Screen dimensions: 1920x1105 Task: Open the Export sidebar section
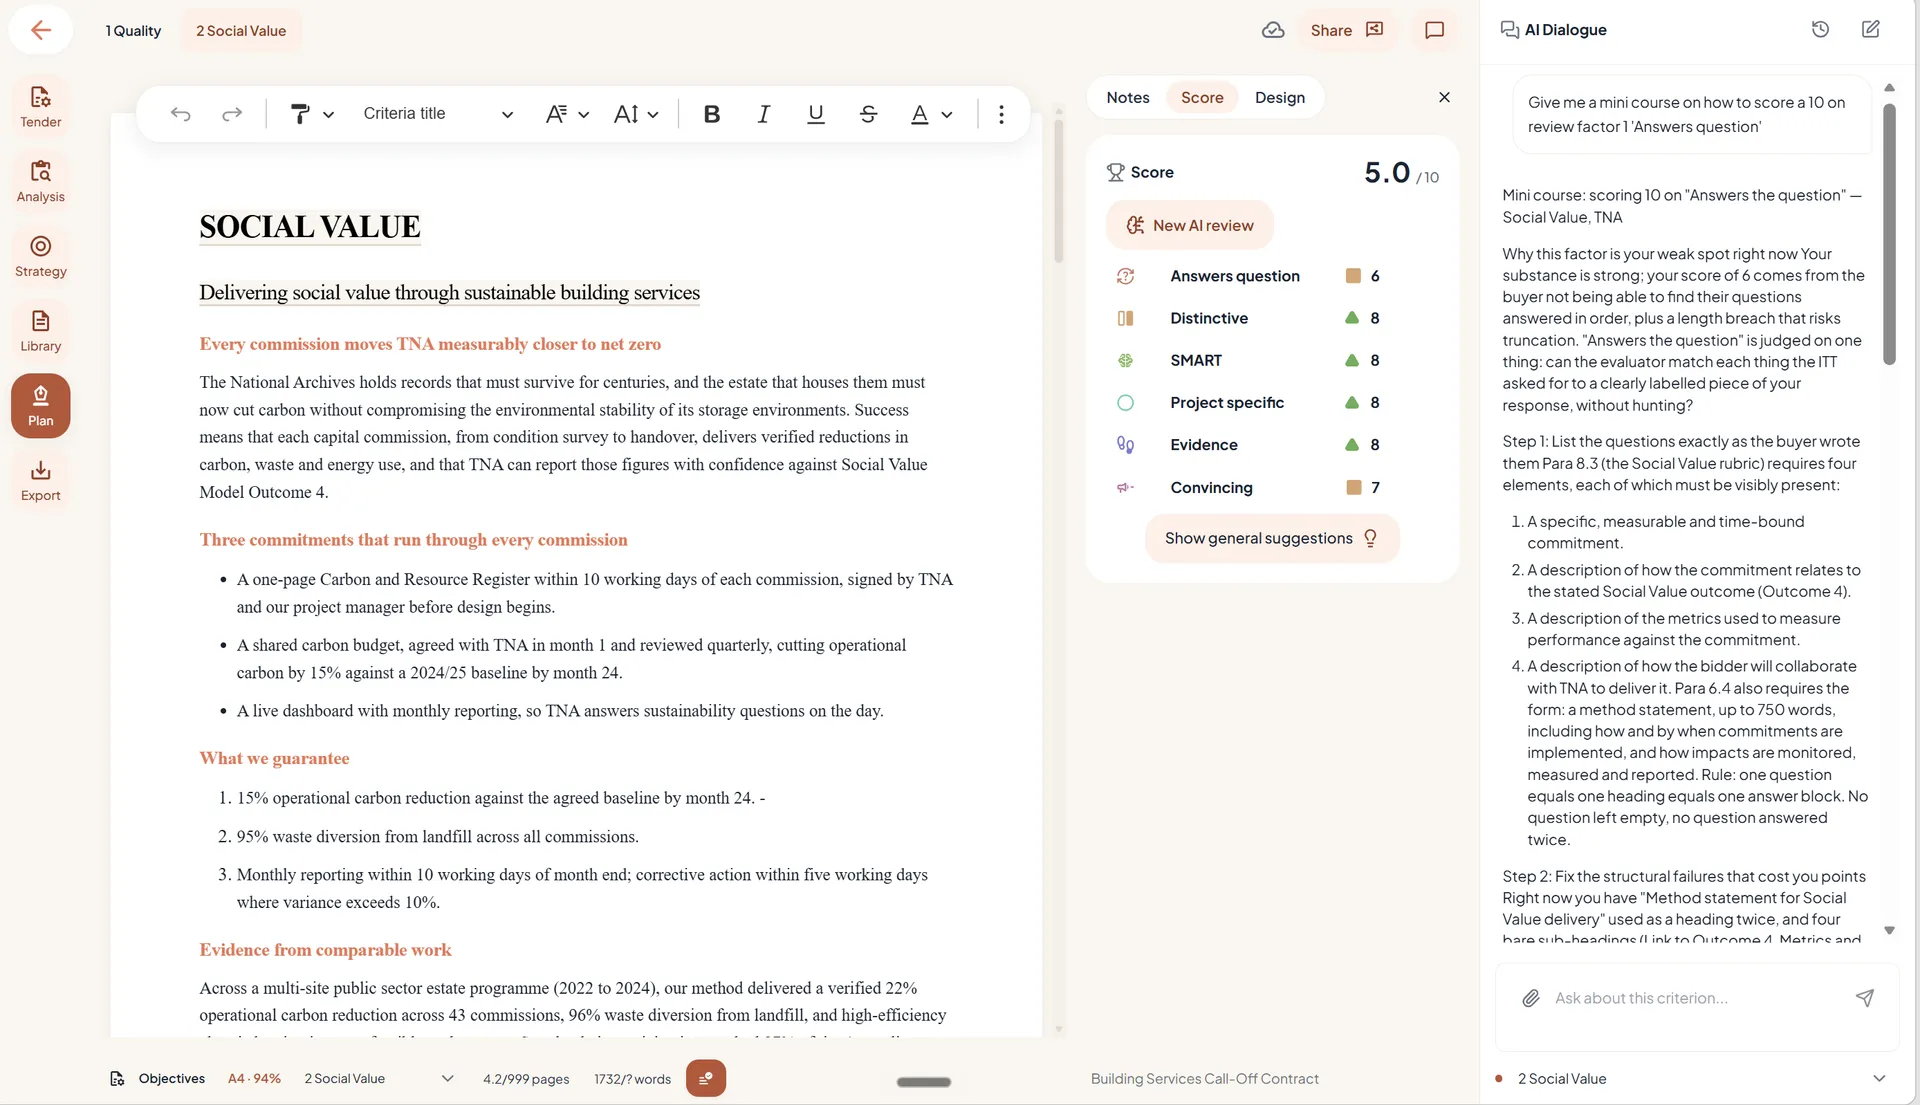point(41,481)
